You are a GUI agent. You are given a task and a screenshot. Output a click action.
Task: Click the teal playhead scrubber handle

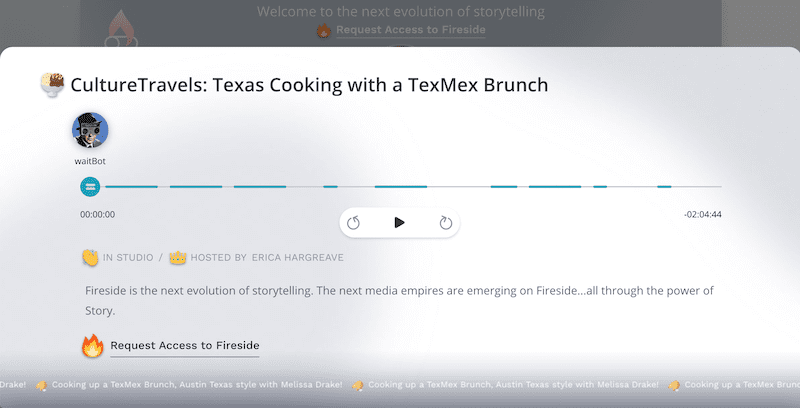(x=90, y=187)
